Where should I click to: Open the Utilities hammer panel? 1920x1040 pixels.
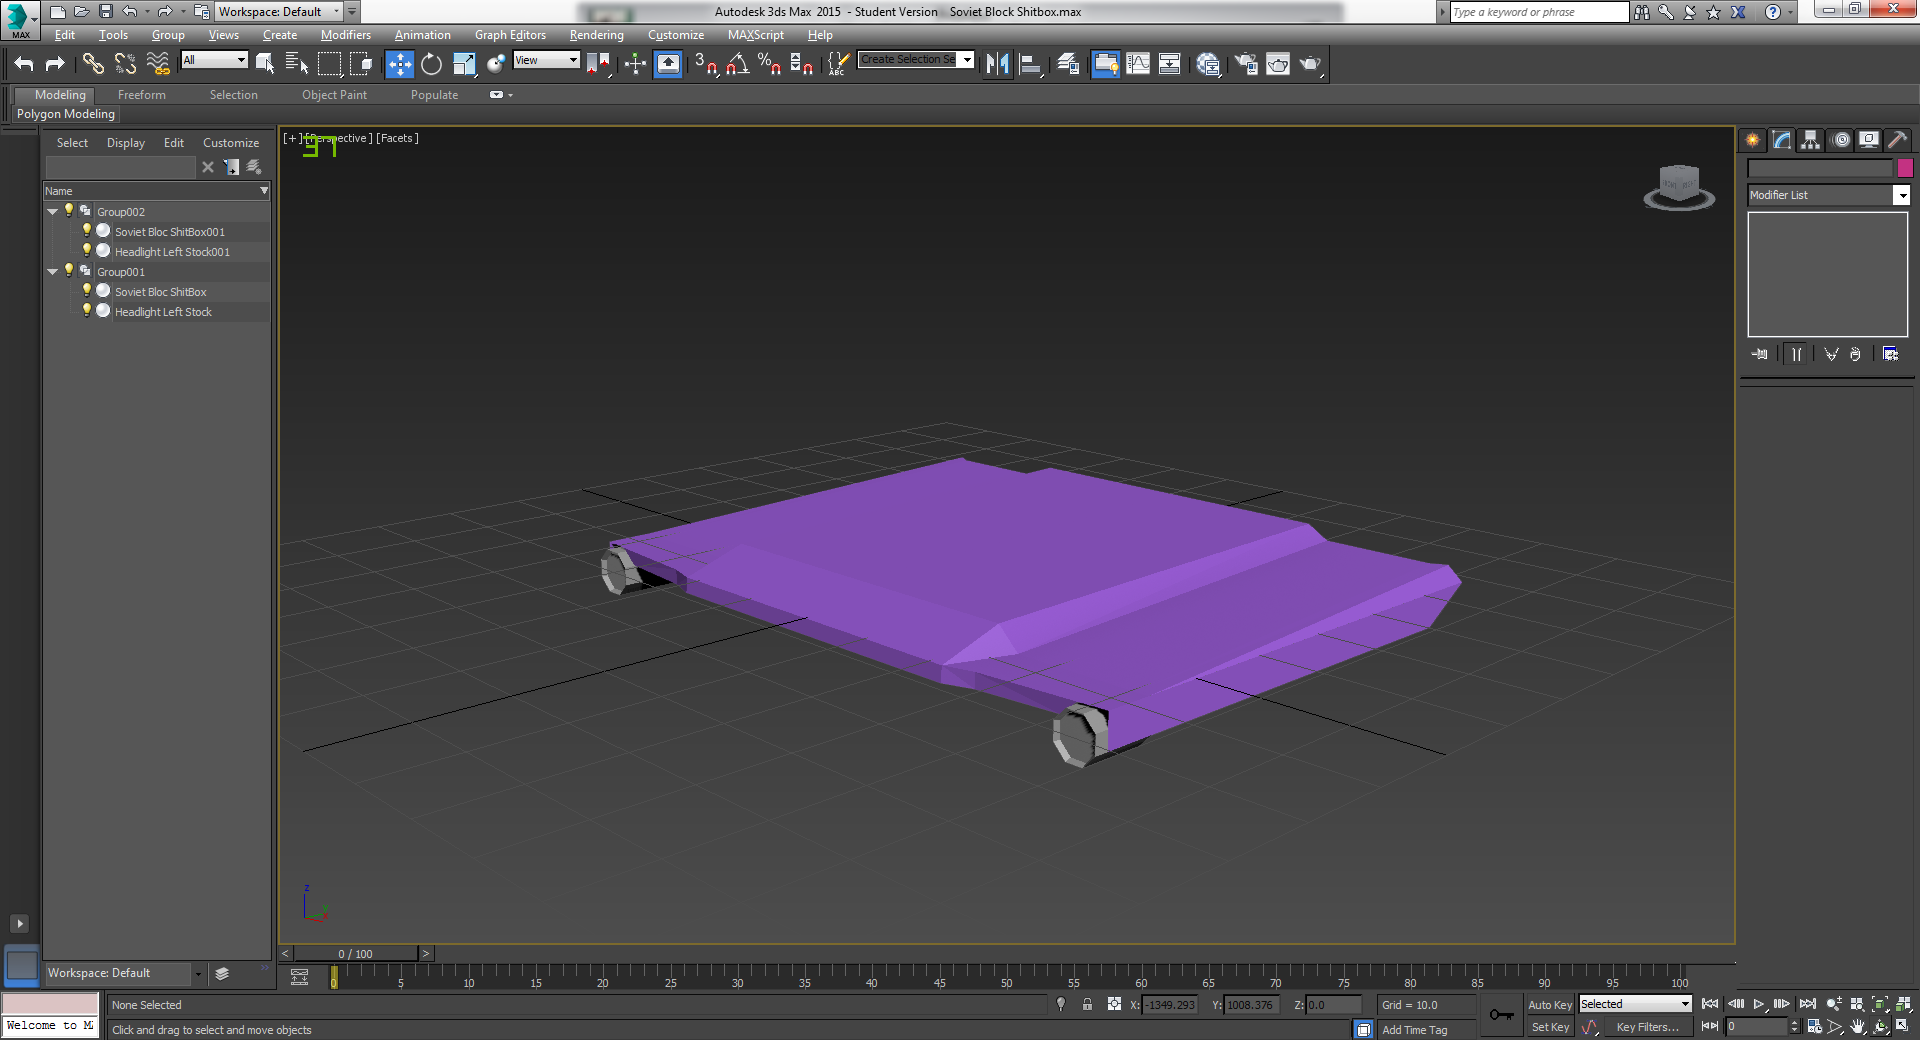tap(1897, 140)
